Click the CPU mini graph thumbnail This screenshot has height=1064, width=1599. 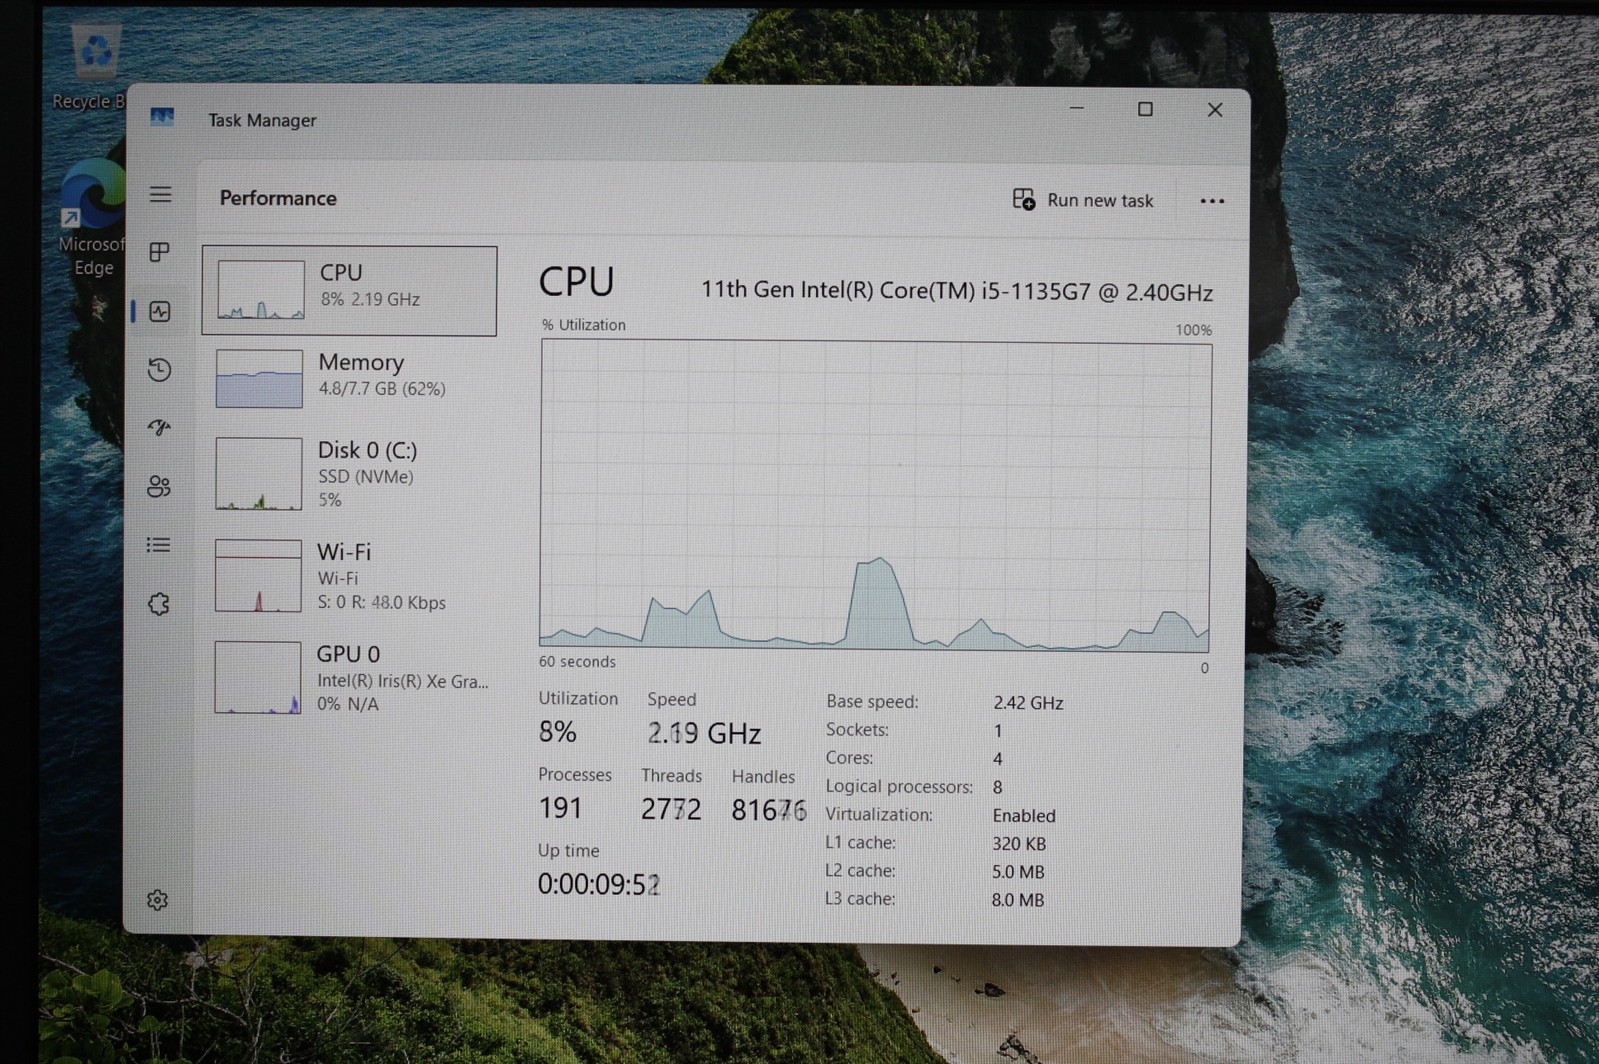pos(261,290)
